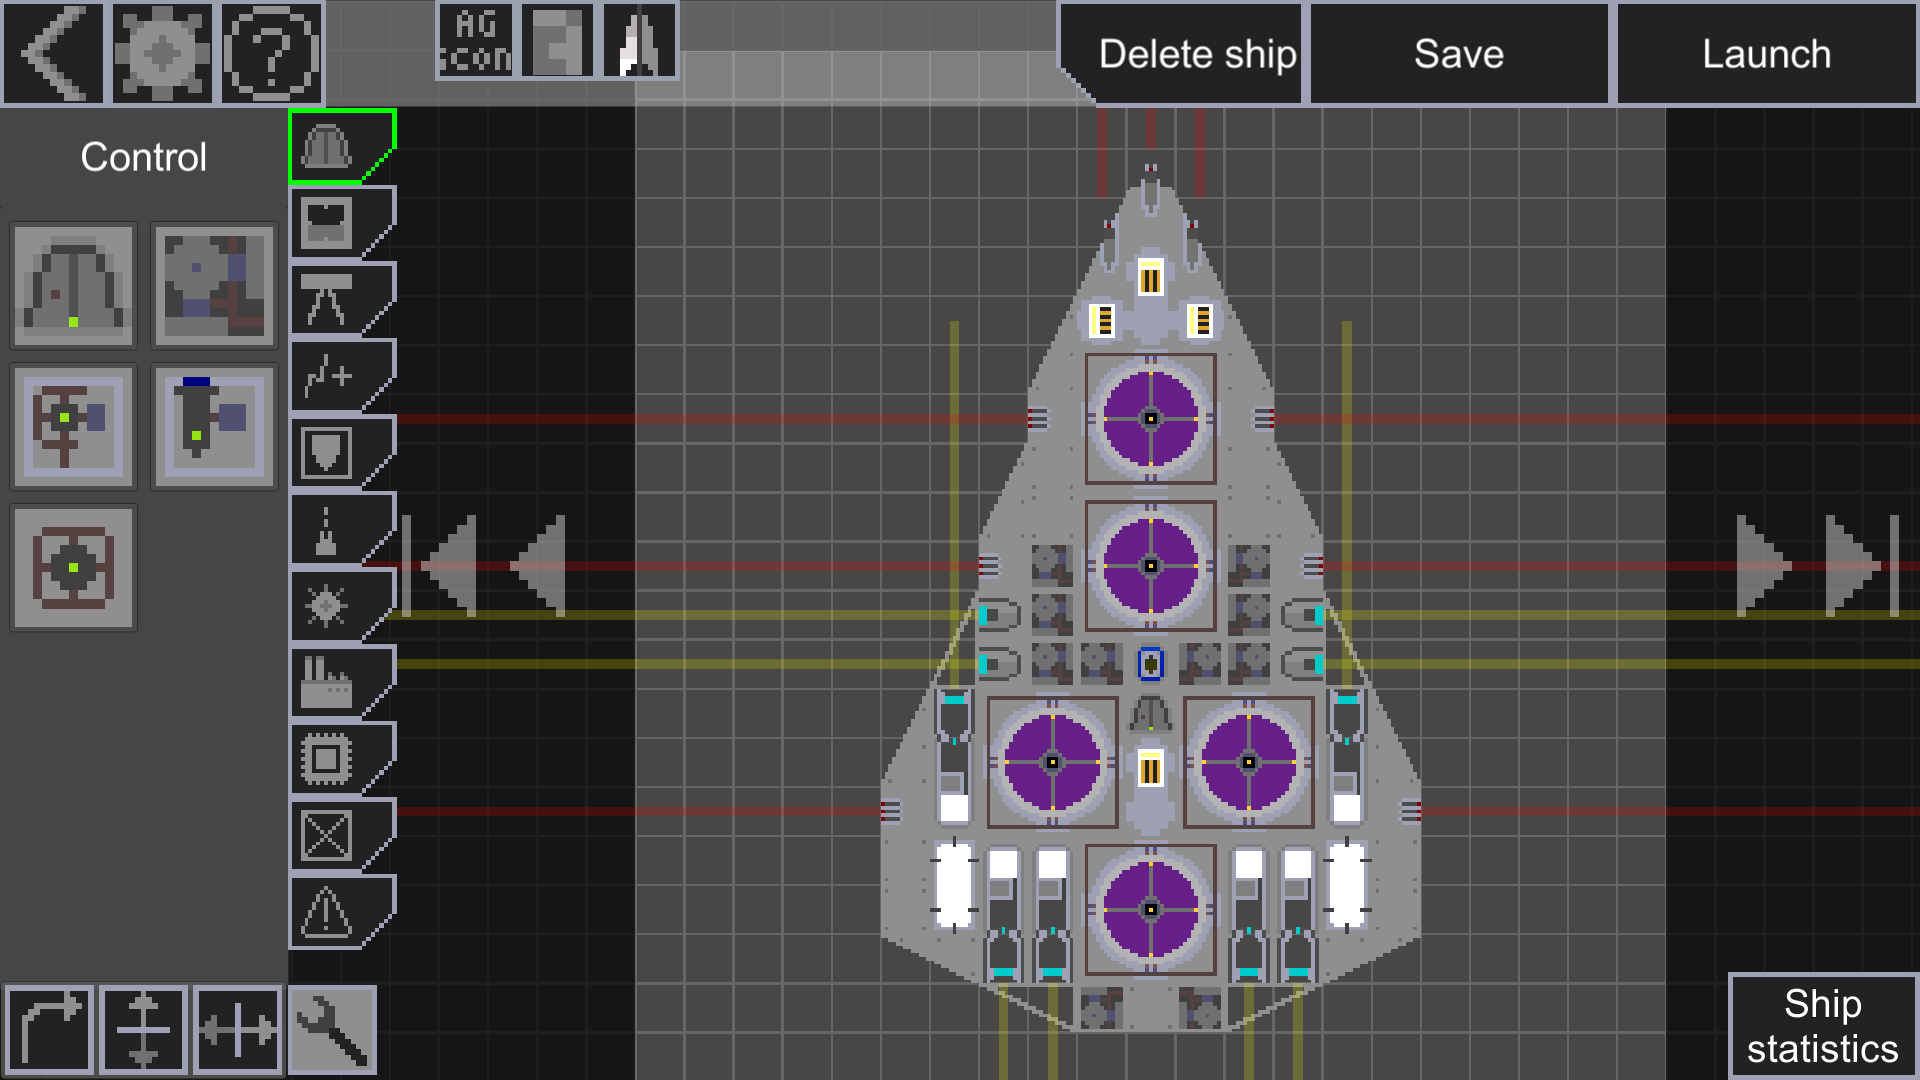Pick the cockpit part thumbnail in Control

[73, 286]
